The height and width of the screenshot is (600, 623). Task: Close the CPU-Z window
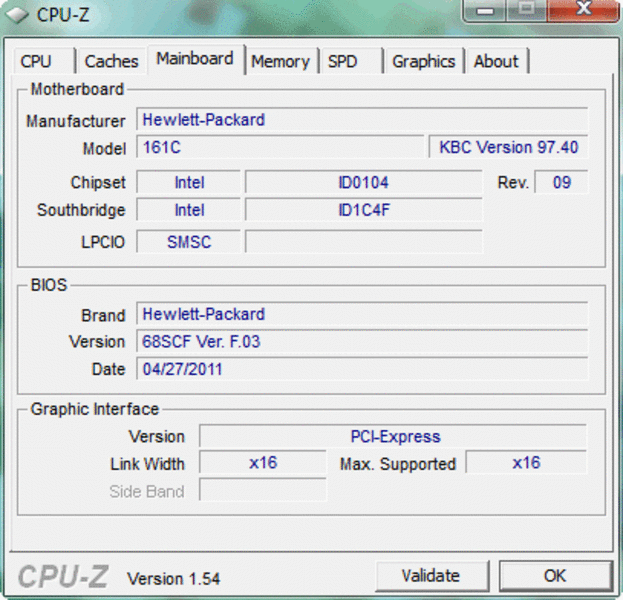(x=584, y=10)
